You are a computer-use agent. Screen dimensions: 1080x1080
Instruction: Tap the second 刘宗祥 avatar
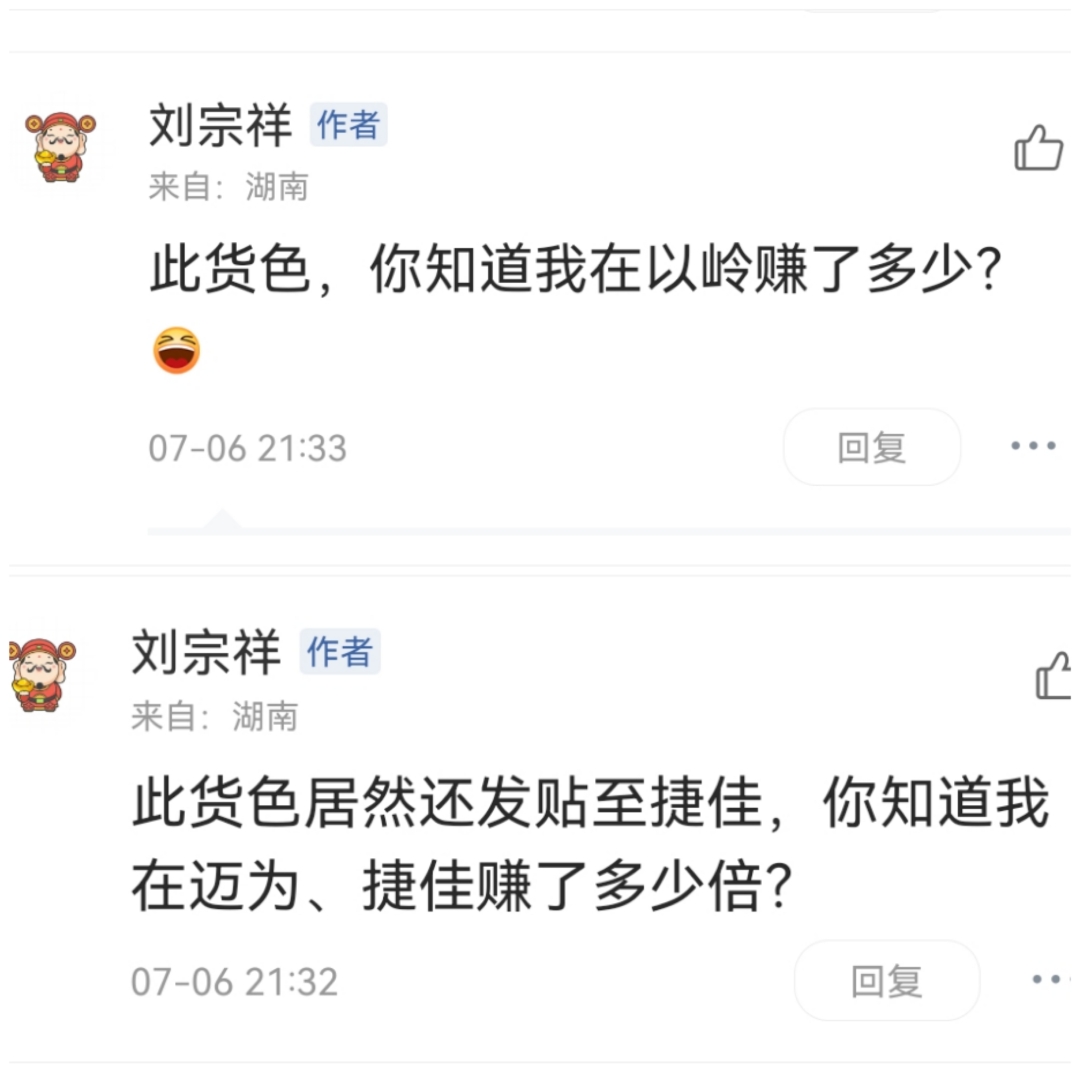(x=42, y=674)
